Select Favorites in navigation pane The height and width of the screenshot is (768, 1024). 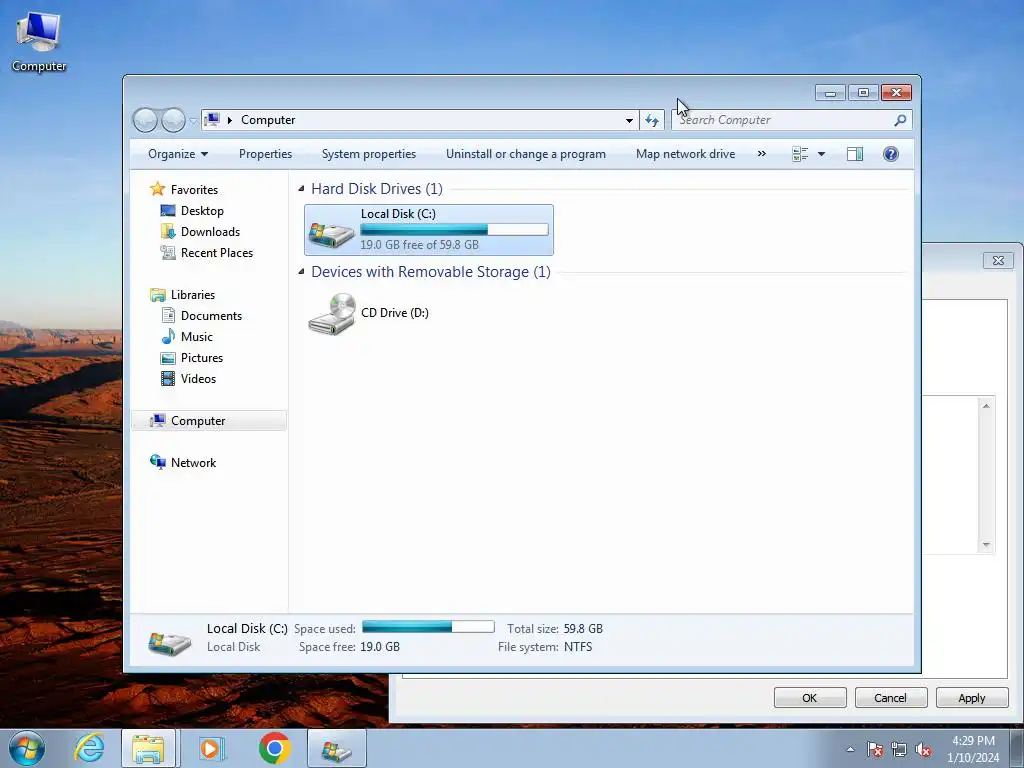(x=194, y=189)
